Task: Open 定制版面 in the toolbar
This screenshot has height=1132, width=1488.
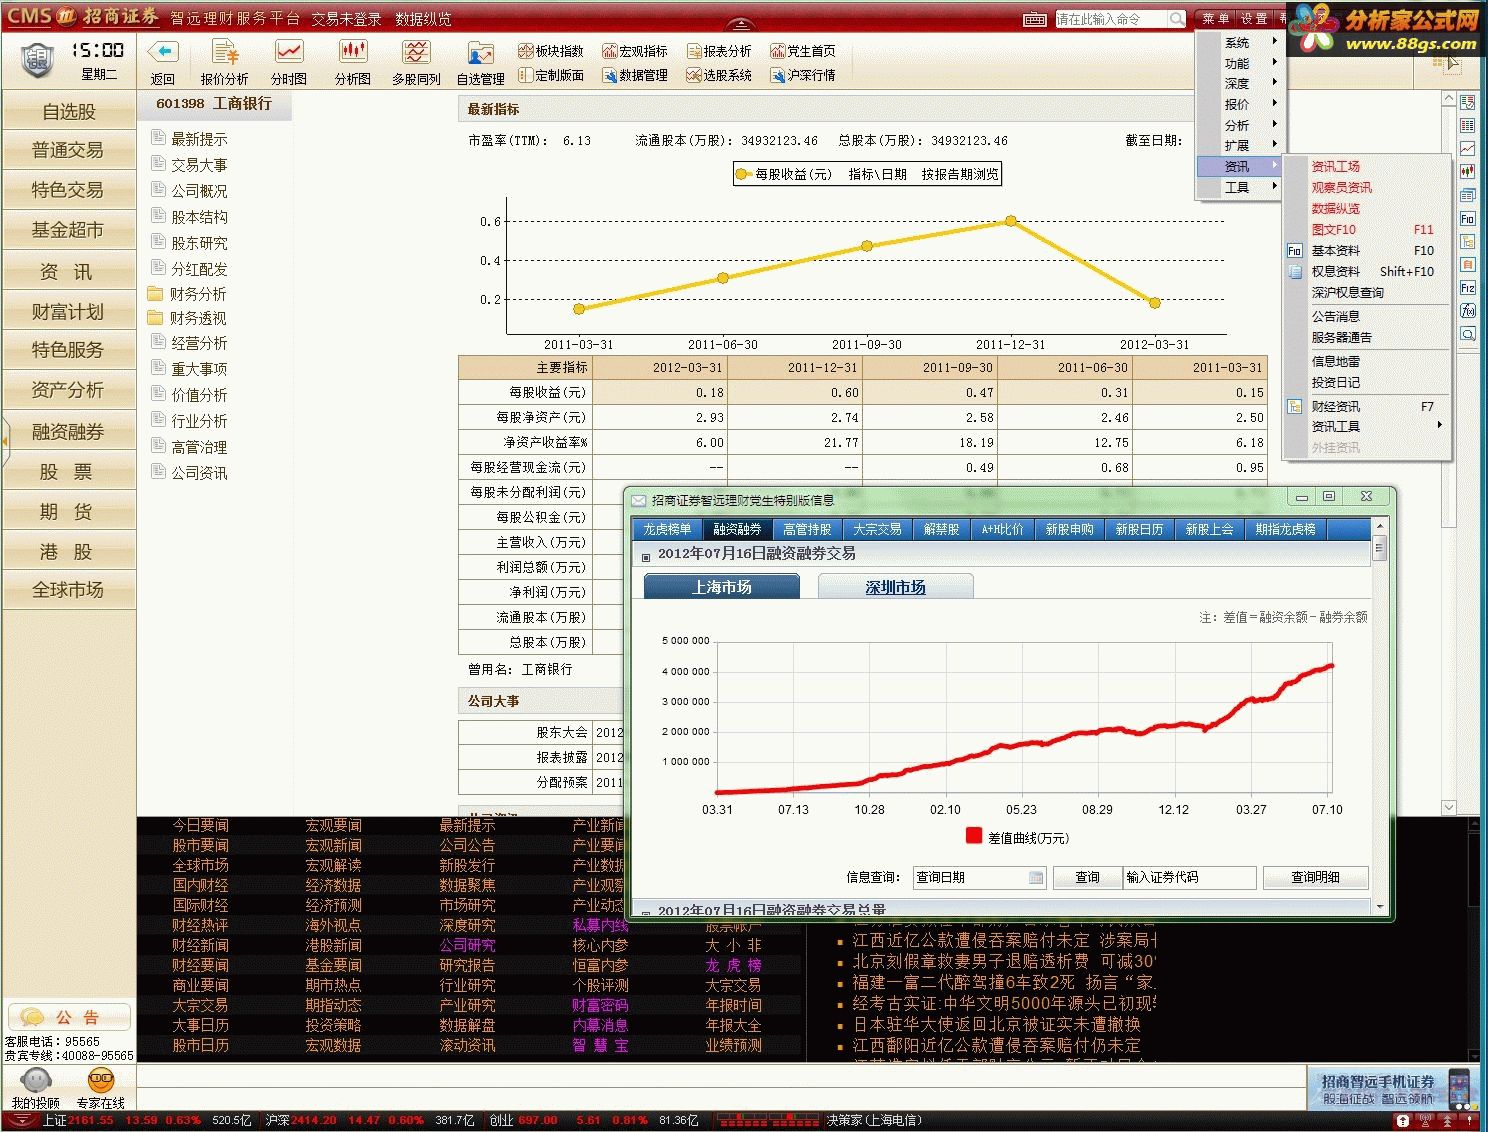Action: coord(551,75)
